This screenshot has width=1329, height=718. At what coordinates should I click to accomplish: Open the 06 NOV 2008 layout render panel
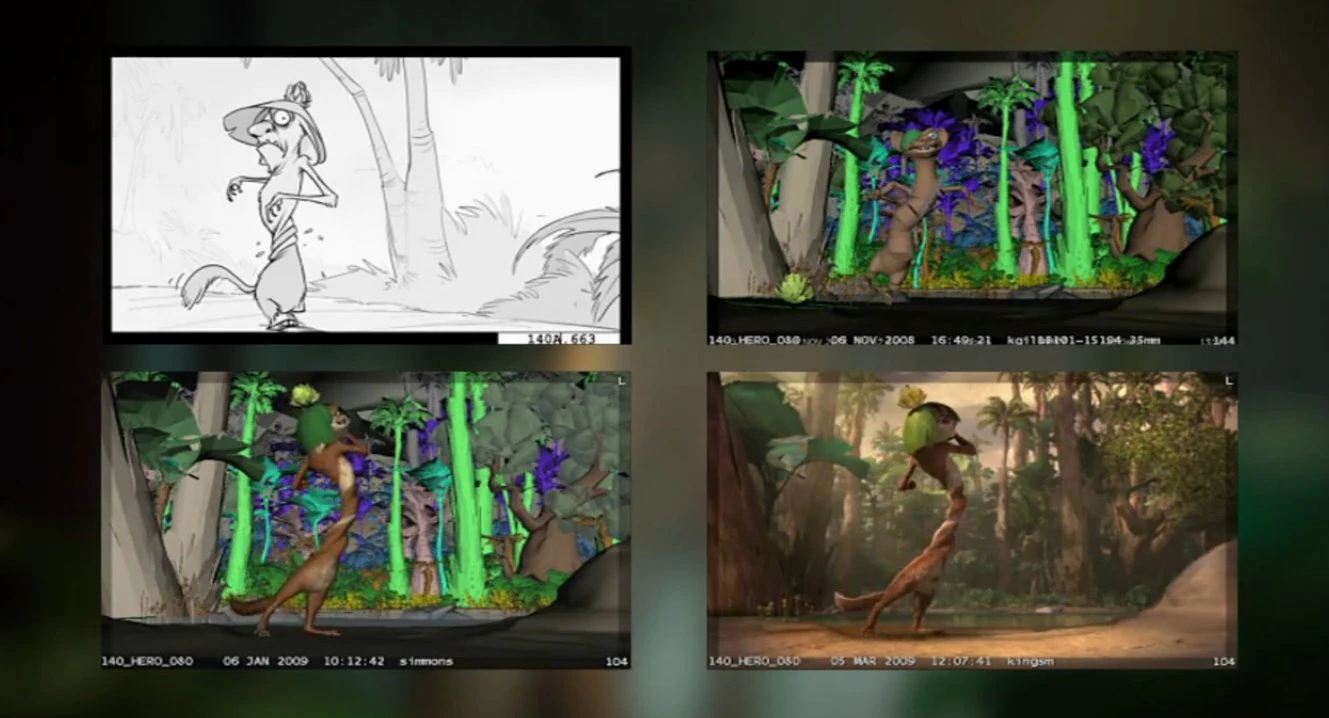[x=972, y=200]
